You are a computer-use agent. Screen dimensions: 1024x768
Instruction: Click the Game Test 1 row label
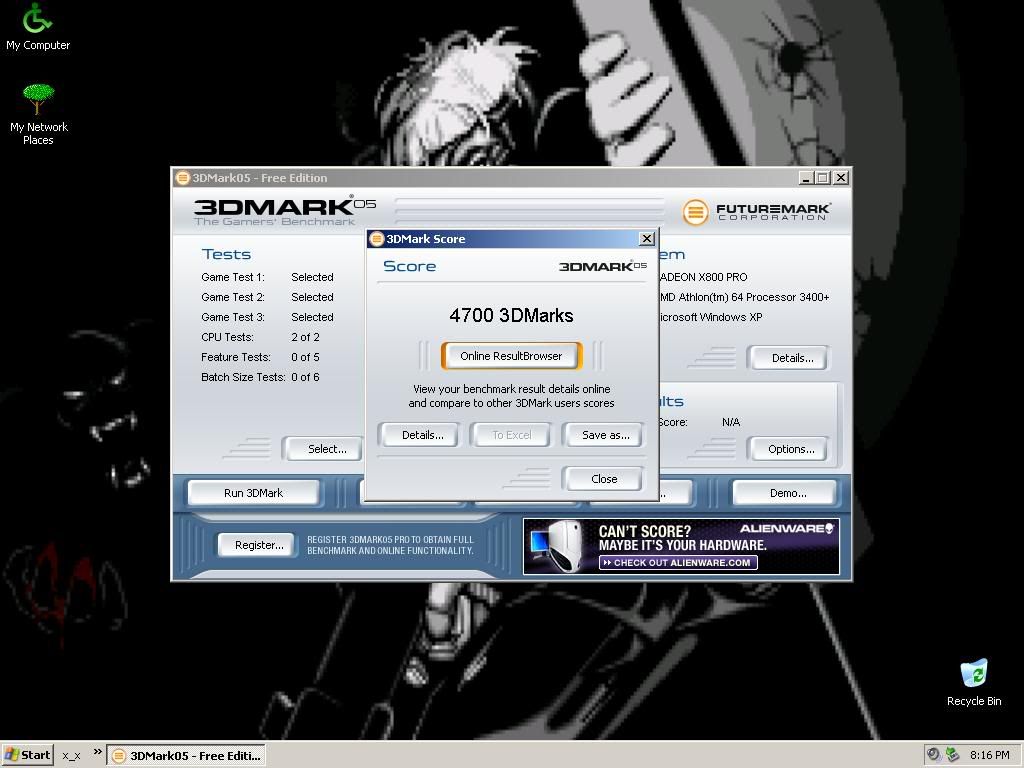pos(232,277)
